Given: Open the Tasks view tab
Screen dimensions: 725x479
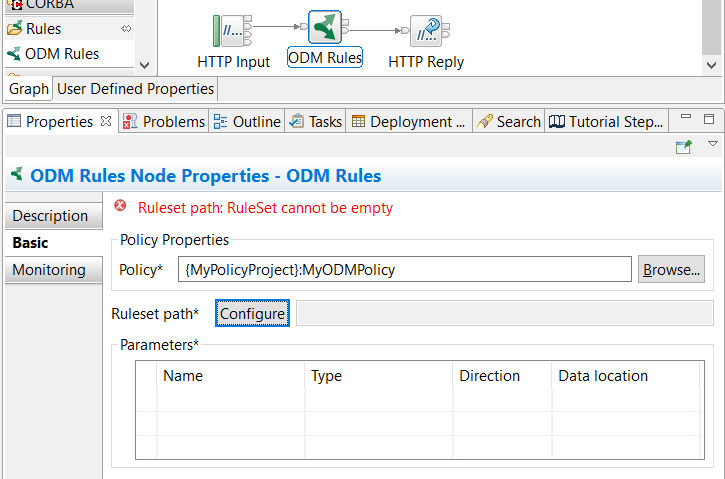Looking at the screenshot, I should tap(315, 122).
